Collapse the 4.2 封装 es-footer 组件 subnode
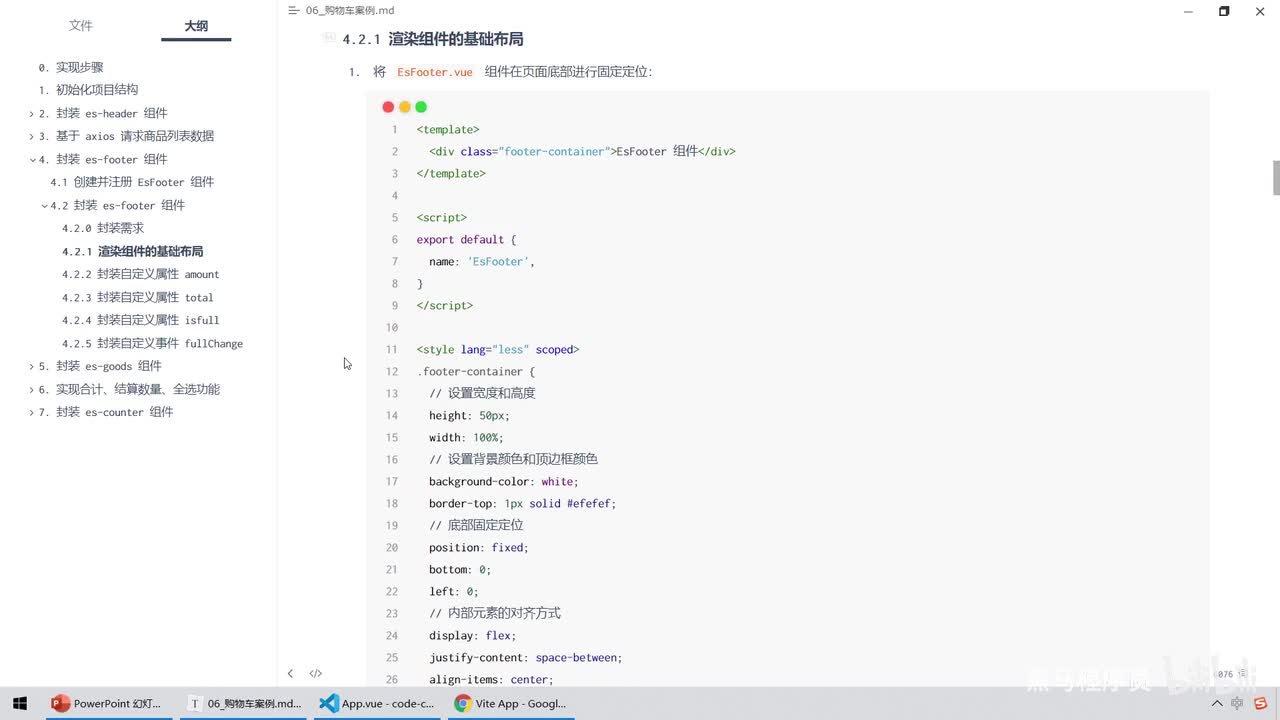Viewport: 1280px width, 720px height. tap(44, 206)
